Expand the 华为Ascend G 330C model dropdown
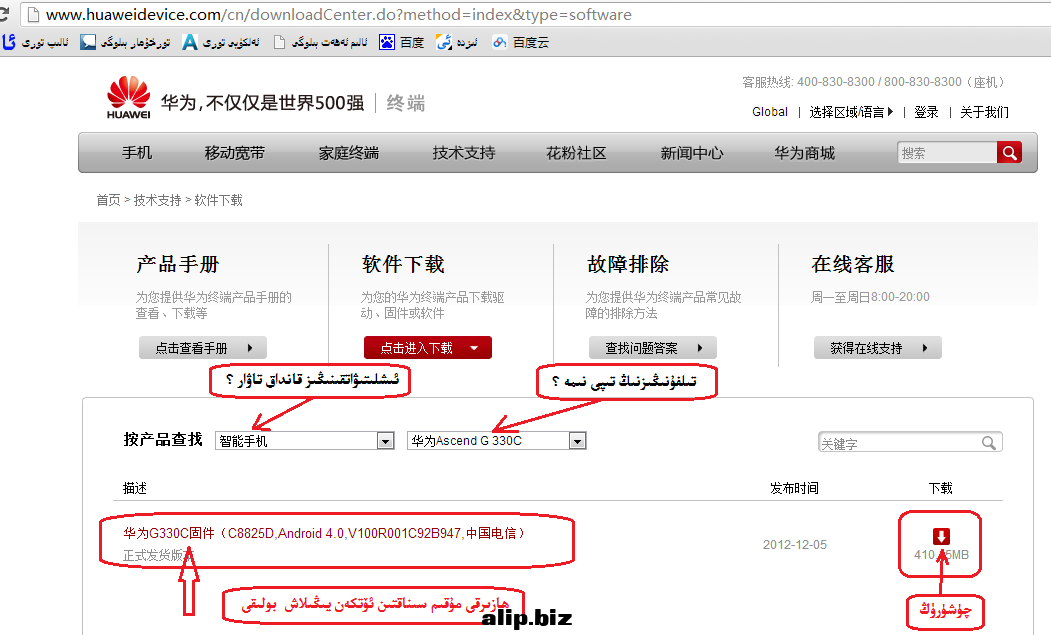The height and width of the screenshot is (635, 1051). pyautogui.click(x=577, y=441)
